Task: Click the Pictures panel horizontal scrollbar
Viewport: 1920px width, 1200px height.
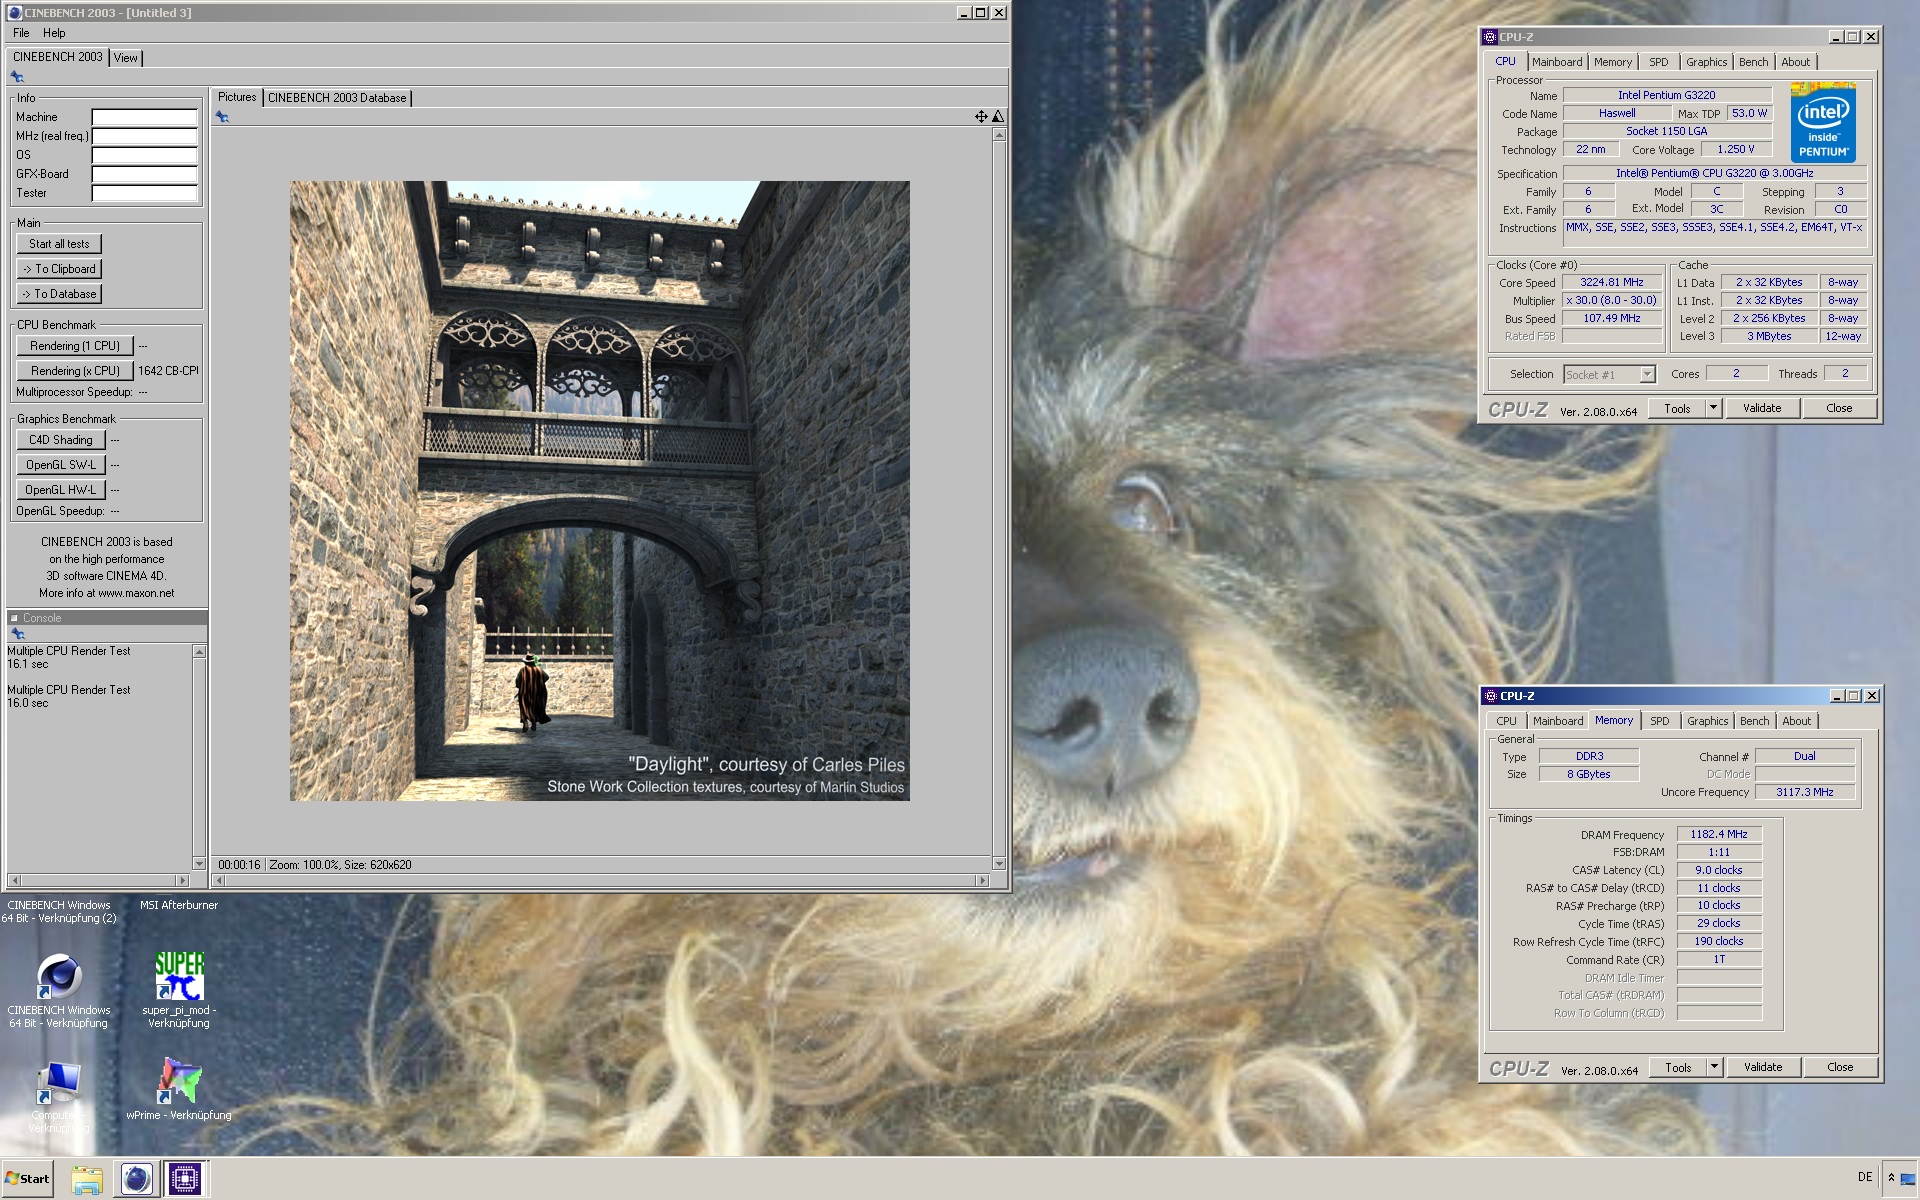Action: (x=600, y=881)
